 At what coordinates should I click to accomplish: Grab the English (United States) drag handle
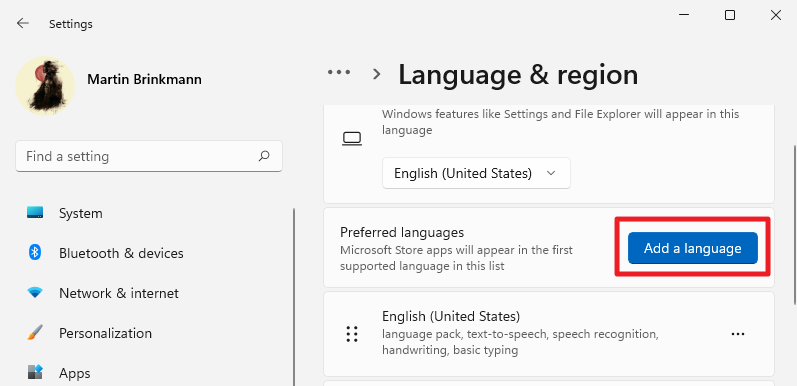click(352, 334)
